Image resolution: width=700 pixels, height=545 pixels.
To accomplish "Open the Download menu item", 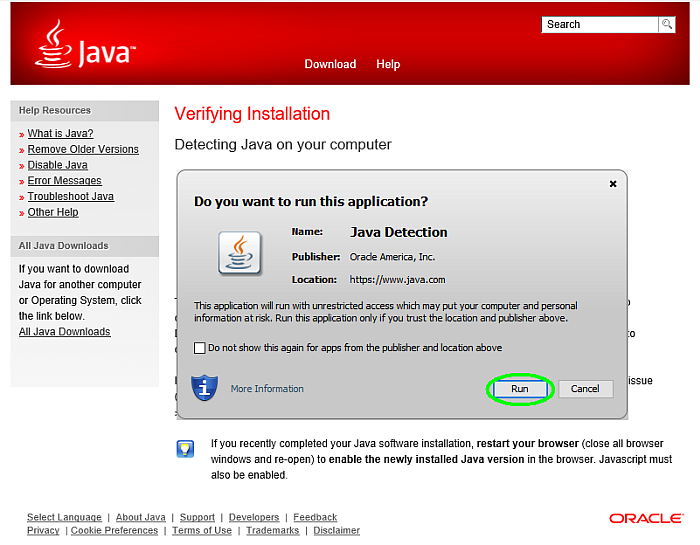I will tap(330, 64).
